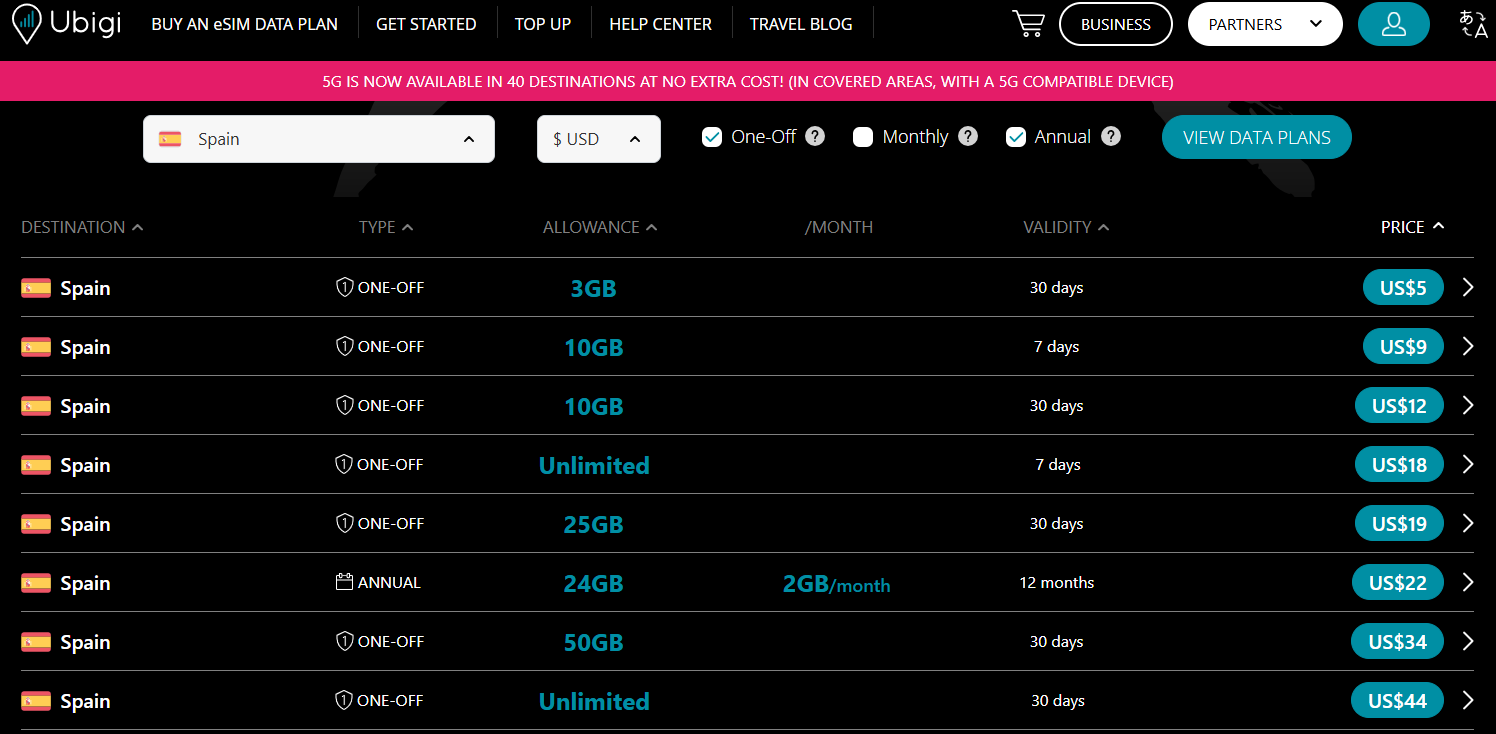Click the 2GB/month text
Screen dimensions: 1496x734
pyautogui.click(x=836, y=584)
